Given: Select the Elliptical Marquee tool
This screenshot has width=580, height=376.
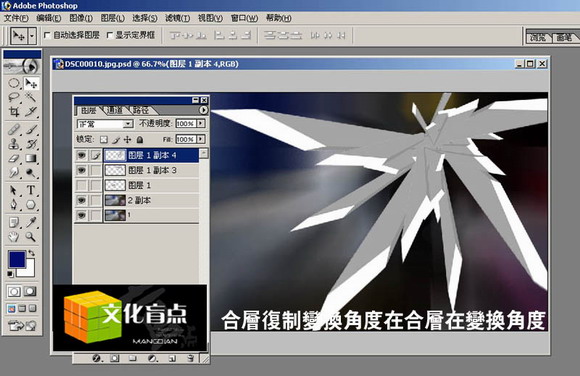Looking at the screenshot, I should (x=14, y=83).
